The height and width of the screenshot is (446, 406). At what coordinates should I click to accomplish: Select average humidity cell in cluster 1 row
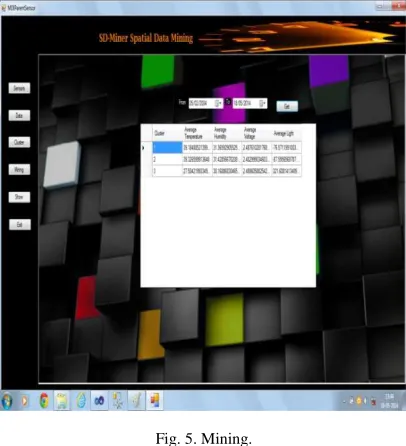tap(227, 147)
